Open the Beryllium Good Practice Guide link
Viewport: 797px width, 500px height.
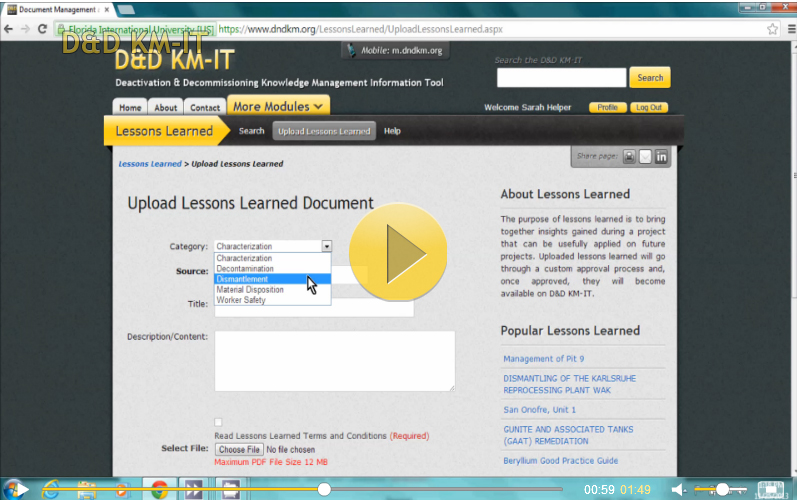[561, 460]
